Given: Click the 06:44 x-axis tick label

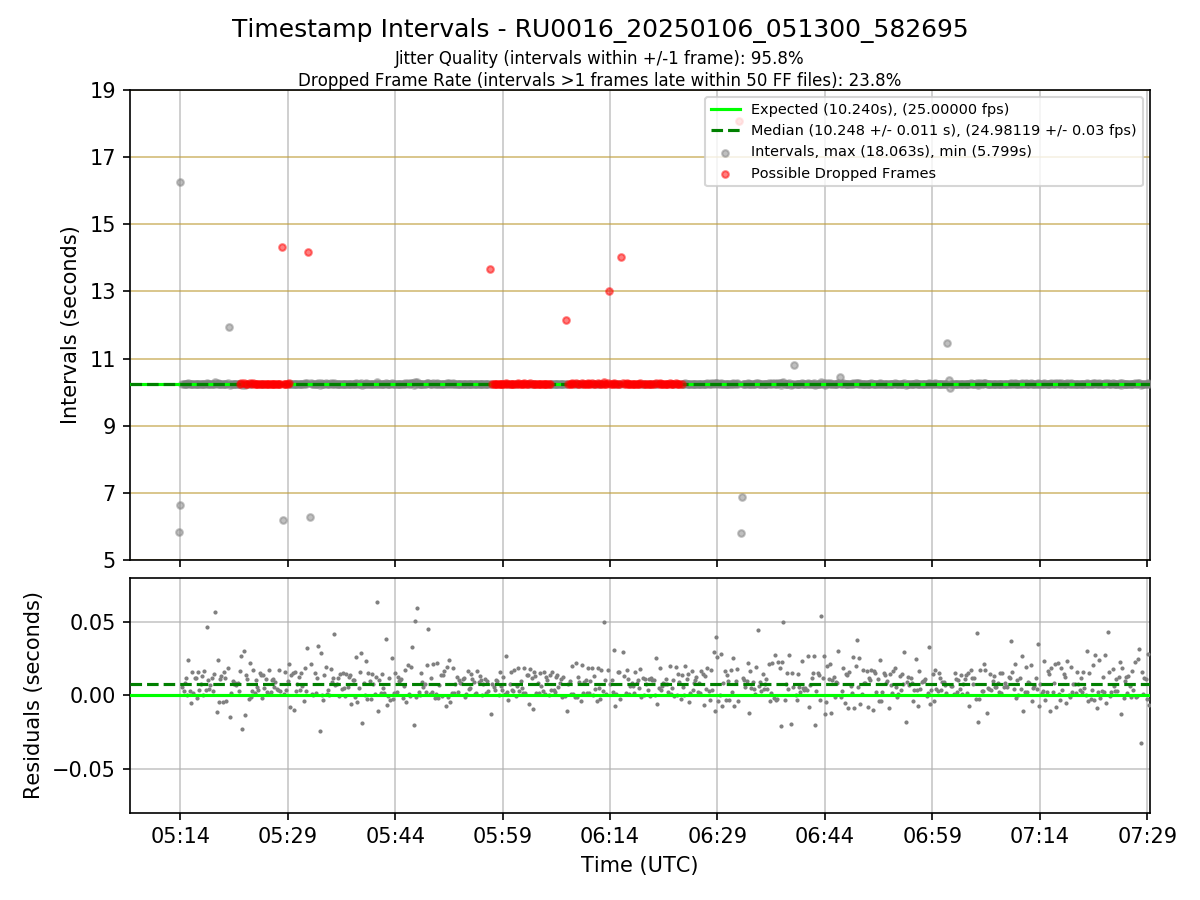Looking at the screenshot, I should pyautogui.click(x=825, y=835).
